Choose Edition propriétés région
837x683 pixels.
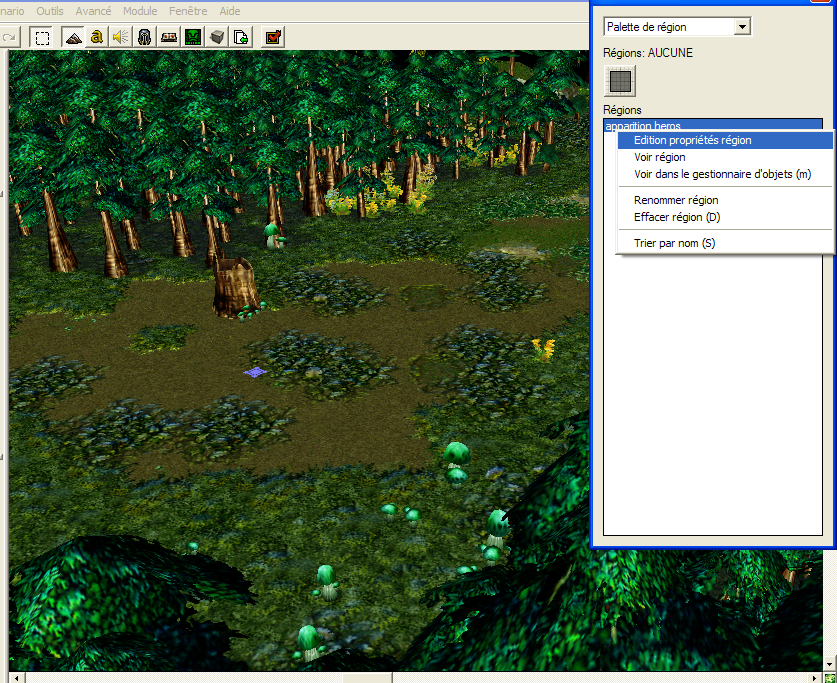(692, 141)
